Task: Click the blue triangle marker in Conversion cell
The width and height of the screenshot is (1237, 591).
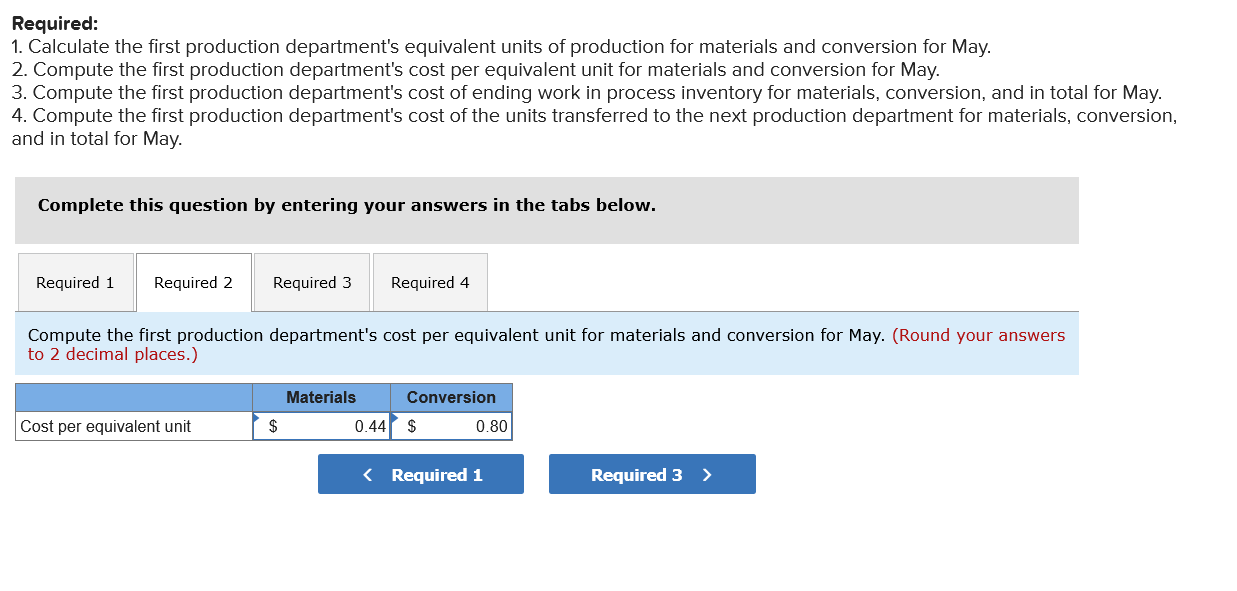Action: pyautogui.click(x=396, y=417)
